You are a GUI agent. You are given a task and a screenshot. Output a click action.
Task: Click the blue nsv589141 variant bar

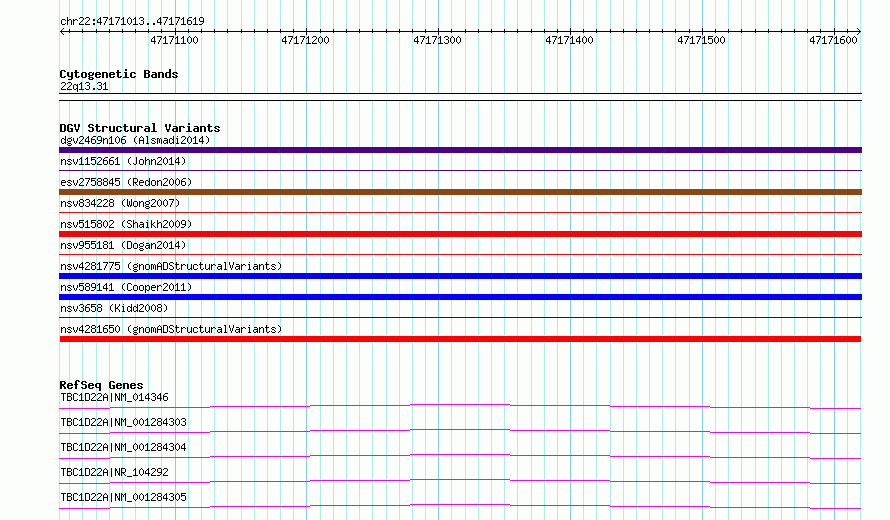coord(460,297)
